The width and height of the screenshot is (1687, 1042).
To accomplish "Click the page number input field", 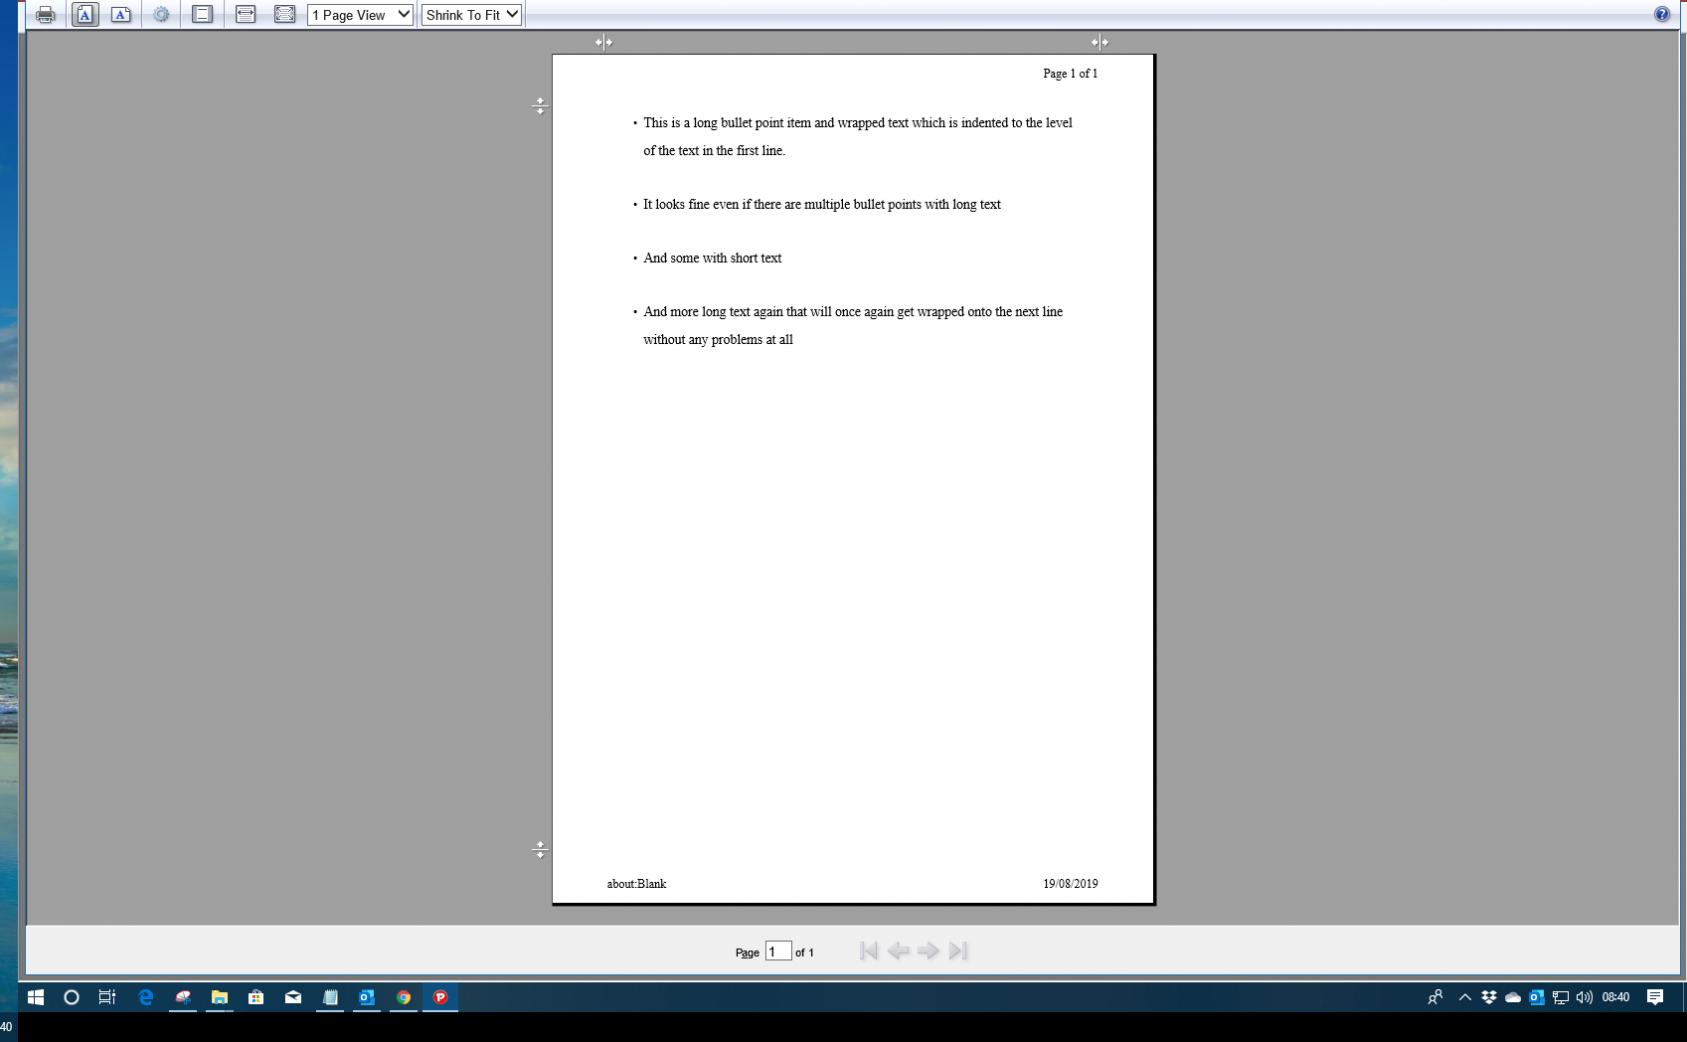I will tap(778, 951).
